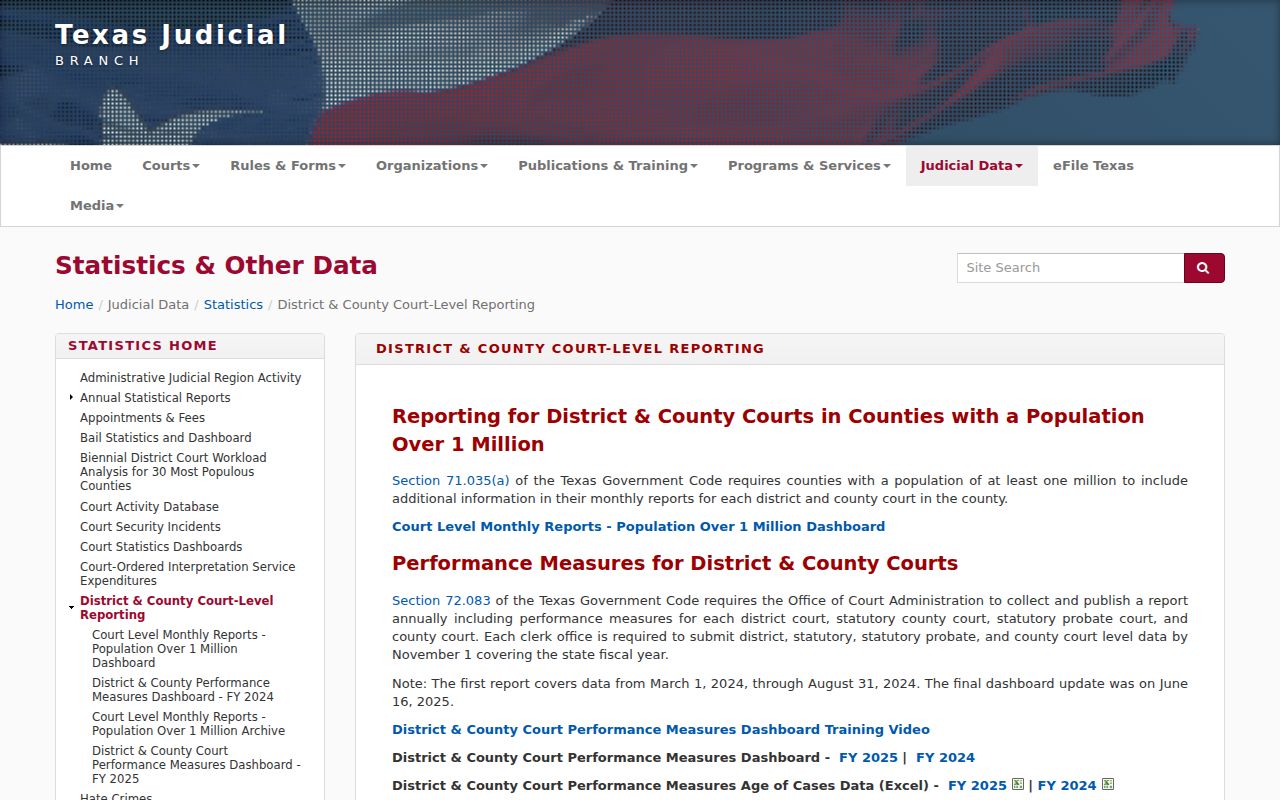Image resolution: width=1280 pixels, height=800 pixels.
Task: Open the Section 71.035(a) link
Action: pos(451,481)
